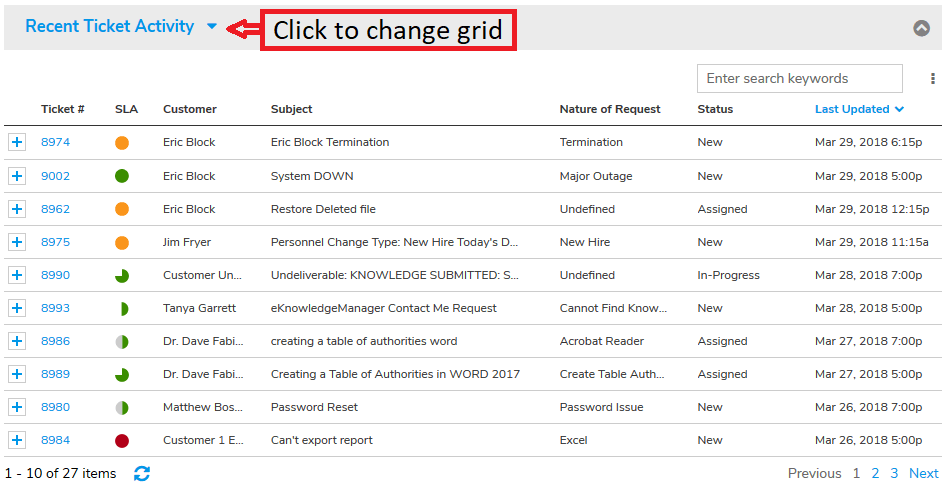Expand ticket 8993 row details
The height and width of the screenshot is (498, 949).
point(17,308)
